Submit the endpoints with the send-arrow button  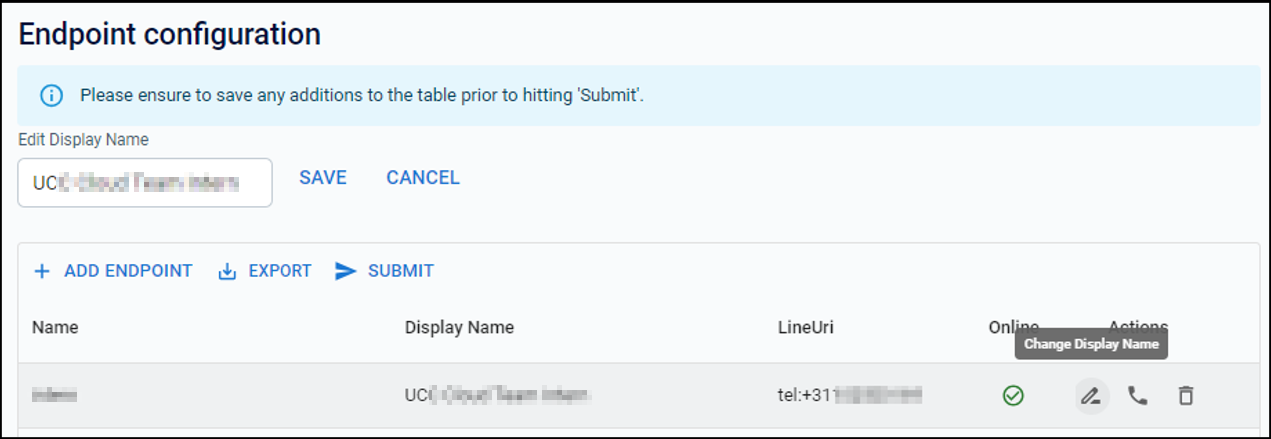coord(384,271)
